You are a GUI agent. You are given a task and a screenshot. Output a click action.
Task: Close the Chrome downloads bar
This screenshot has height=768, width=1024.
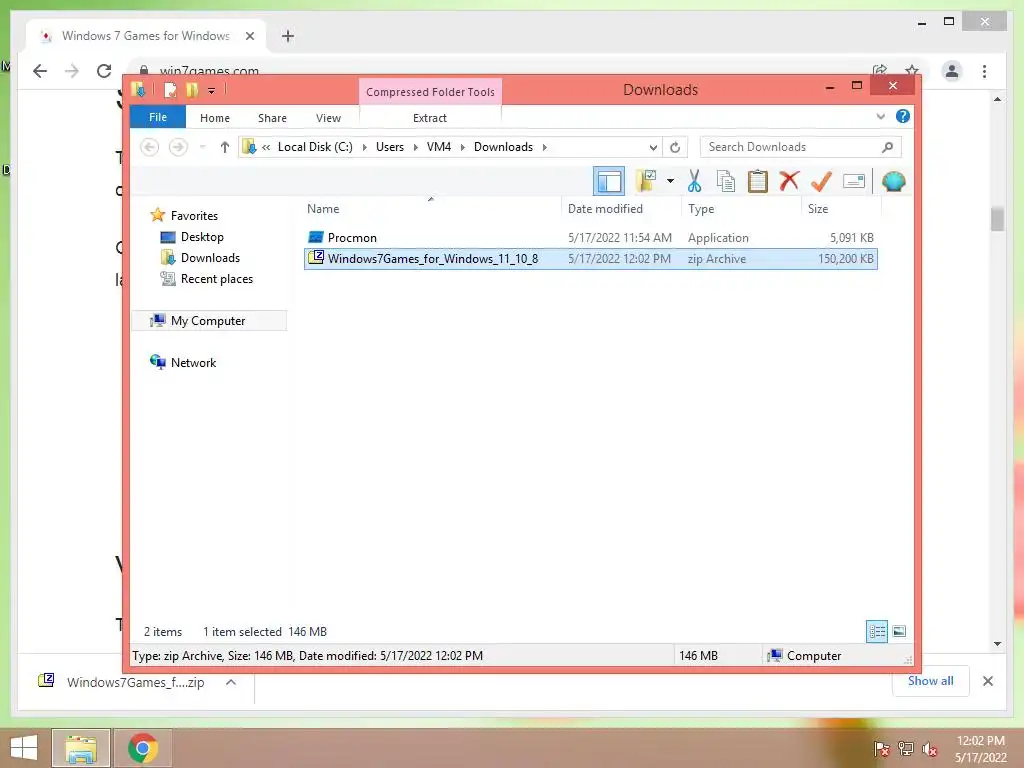(x=987, y=681)
